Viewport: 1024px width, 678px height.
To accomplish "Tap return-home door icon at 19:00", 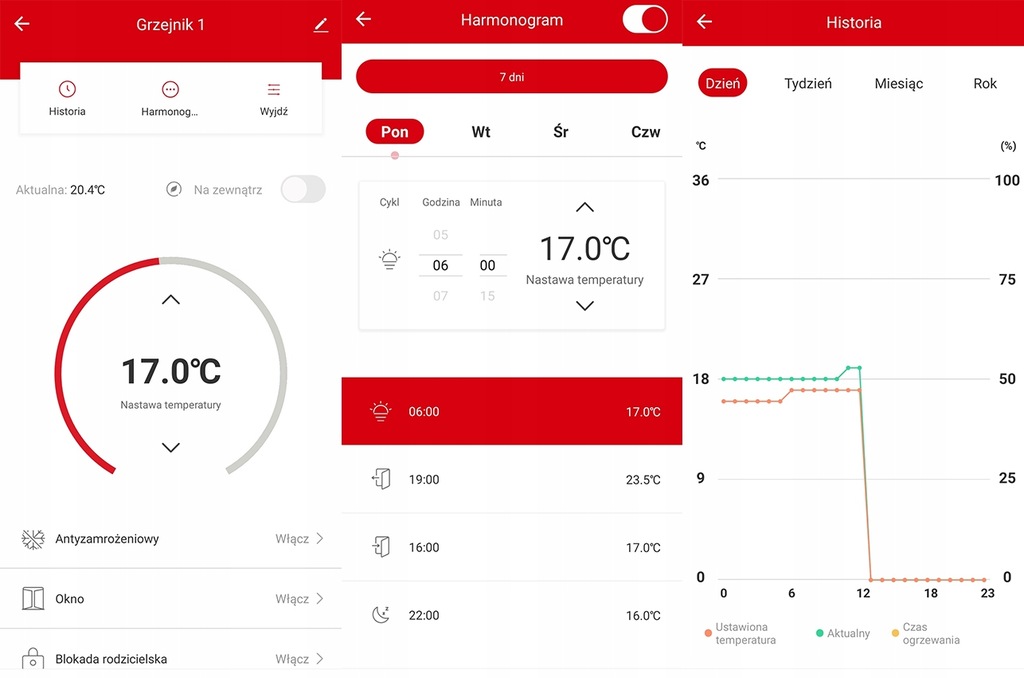I will point(381,479).
